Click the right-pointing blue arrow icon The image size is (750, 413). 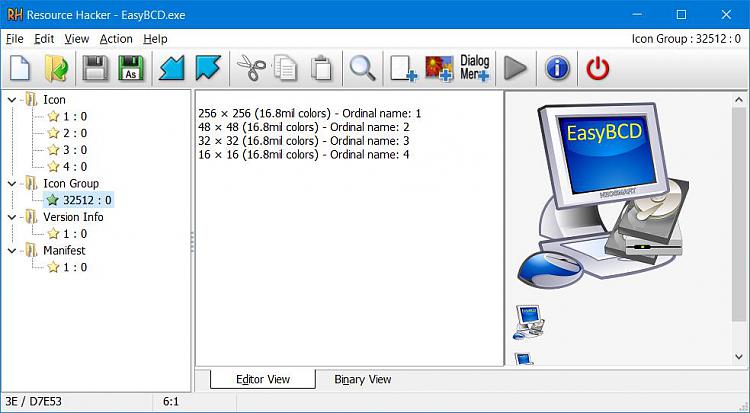(x=208, y=68)
